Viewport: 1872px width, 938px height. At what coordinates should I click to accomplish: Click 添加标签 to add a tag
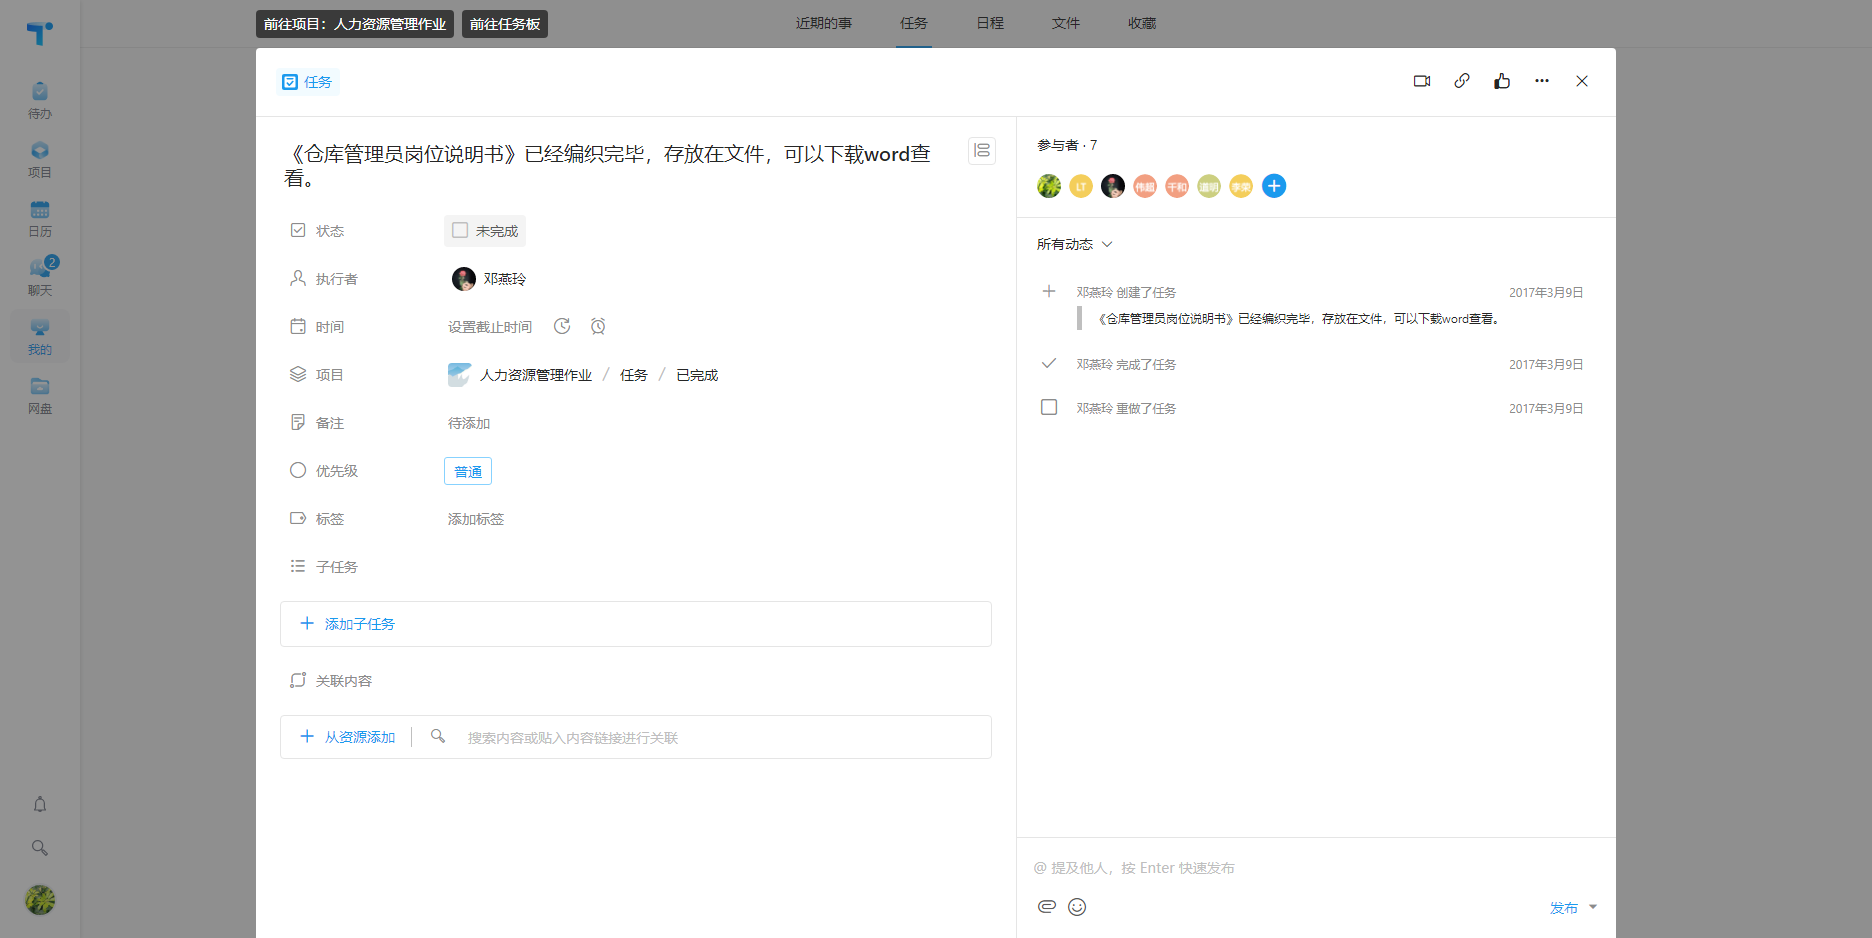click(x=476, y=519)
